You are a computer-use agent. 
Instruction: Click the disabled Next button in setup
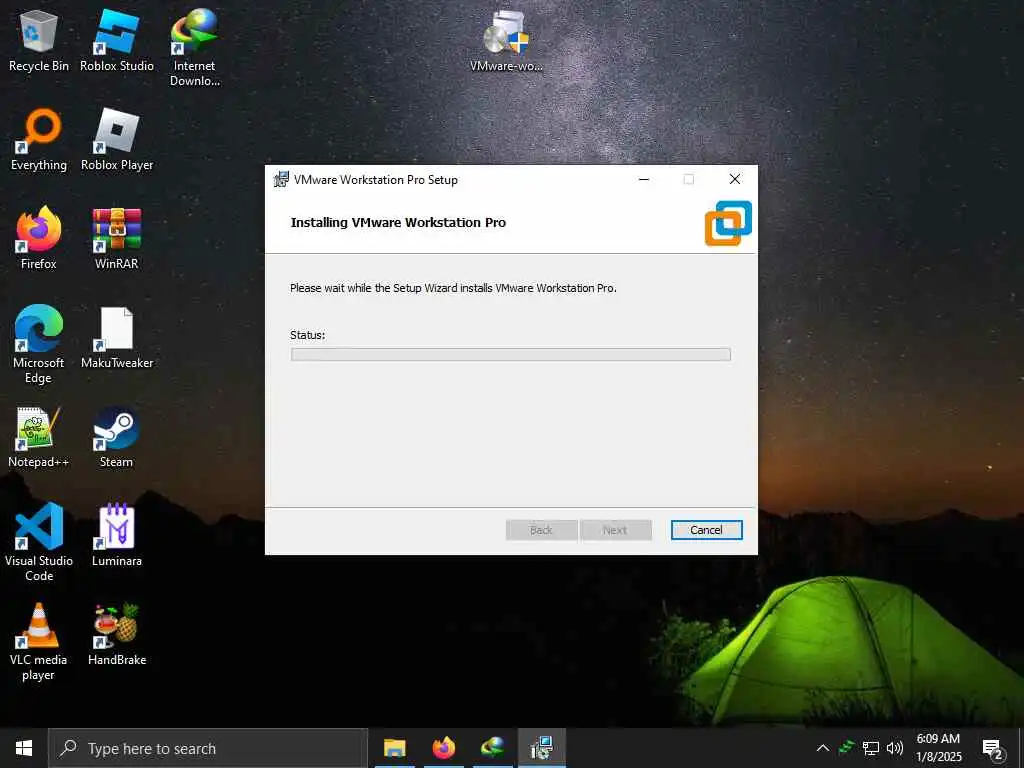coord(615,530)
